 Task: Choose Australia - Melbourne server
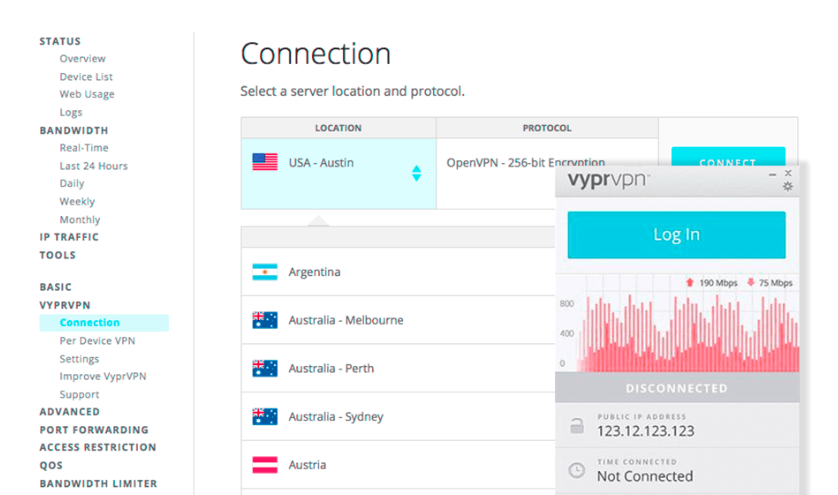pos(398,320)
